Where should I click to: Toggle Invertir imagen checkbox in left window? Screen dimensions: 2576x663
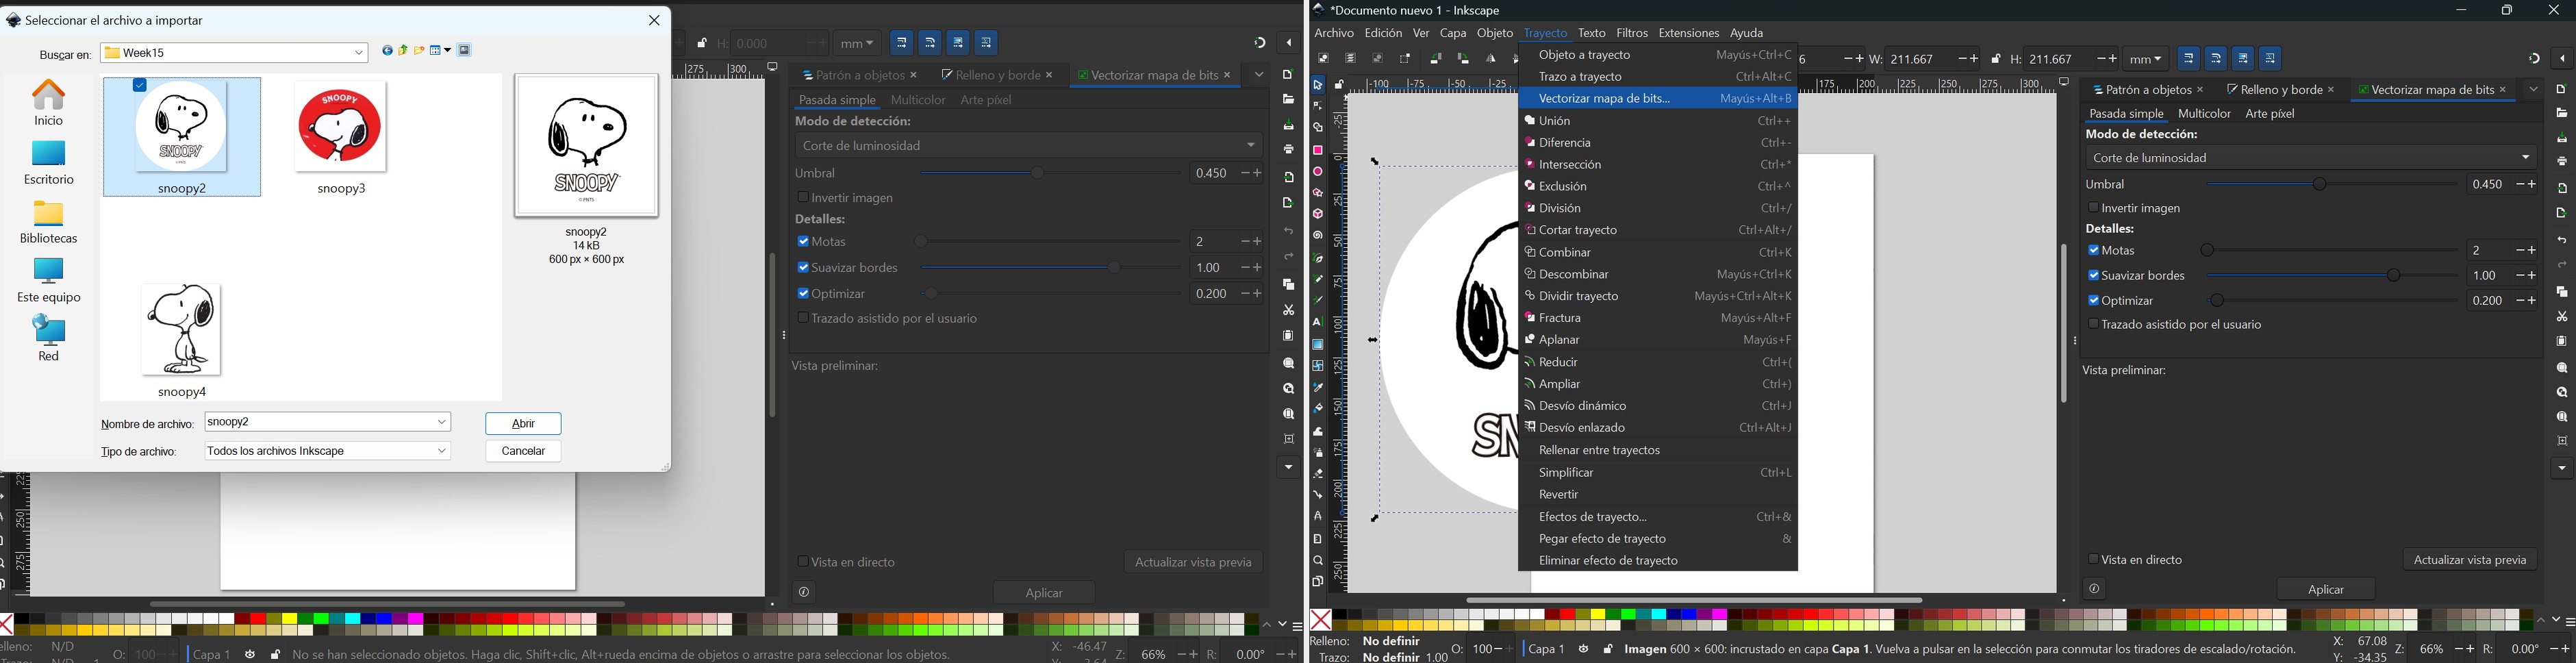point(802,198)
